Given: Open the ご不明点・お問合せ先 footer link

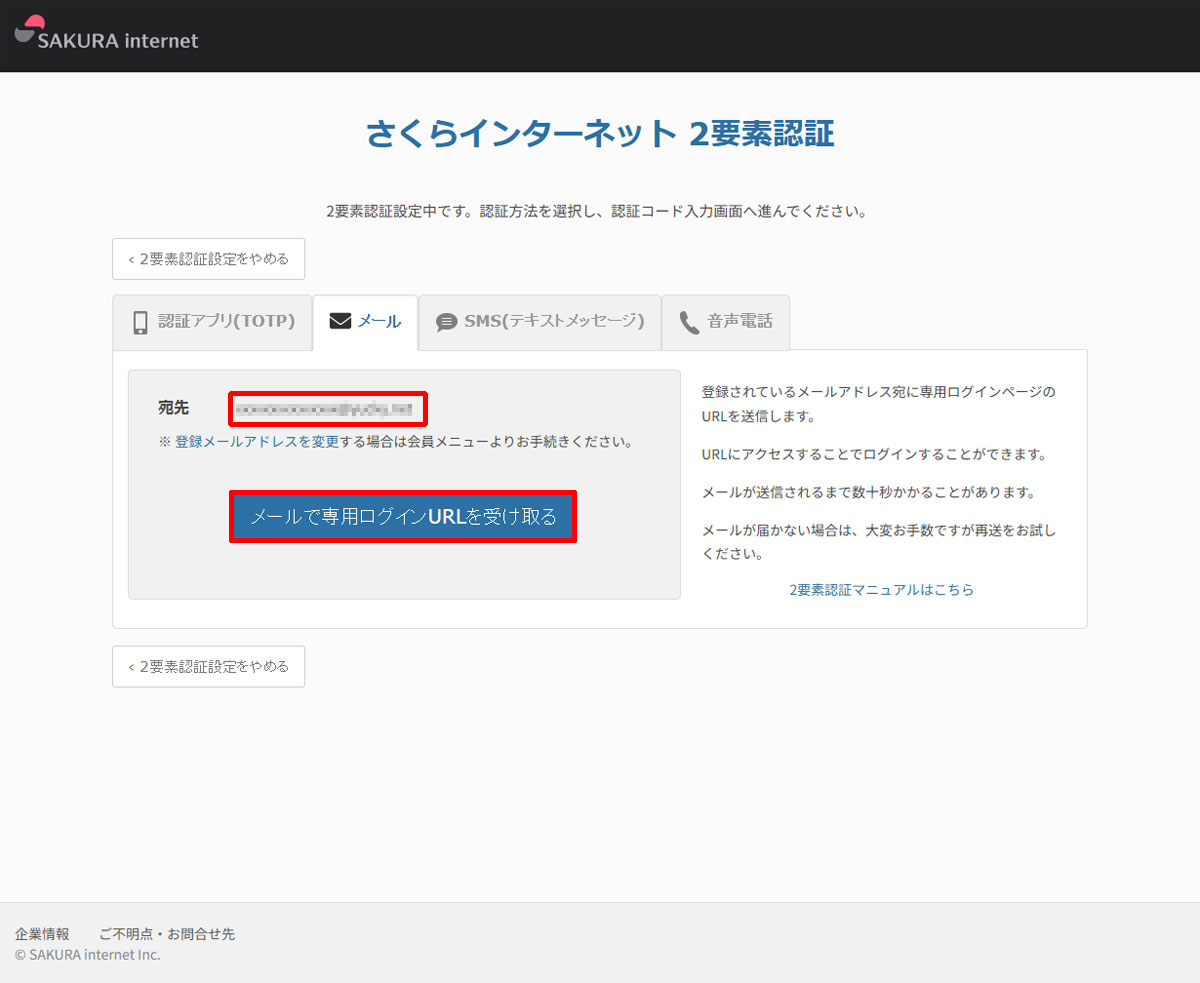Looking at the screenshot, I should coord(167,934).
